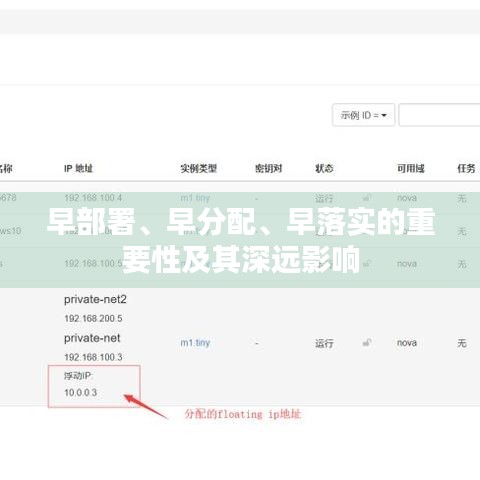Open the m1.tiny link in the 192.168.100.4 row
480x480 pixels.
pos(195,198)
